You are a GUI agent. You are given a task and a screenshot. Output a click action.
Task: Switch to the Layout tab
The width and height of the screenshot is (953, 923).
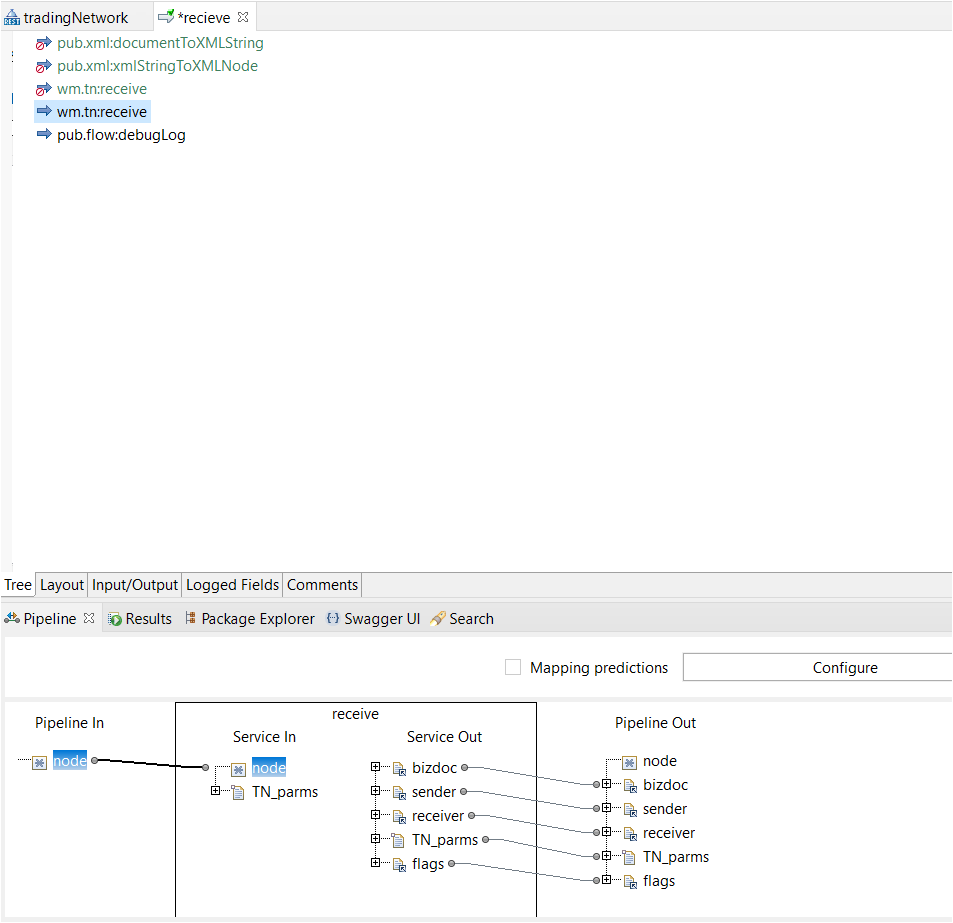point(61,585)
